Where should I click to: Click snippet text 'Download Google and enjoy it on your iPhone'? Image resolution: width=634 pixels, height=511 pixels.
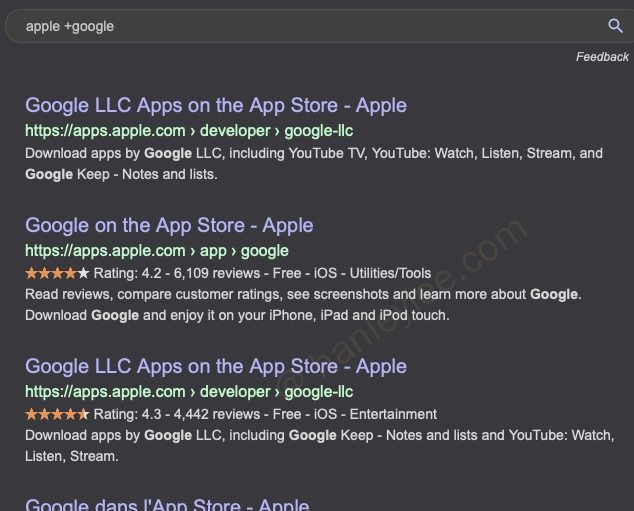[x=171, y=316]
